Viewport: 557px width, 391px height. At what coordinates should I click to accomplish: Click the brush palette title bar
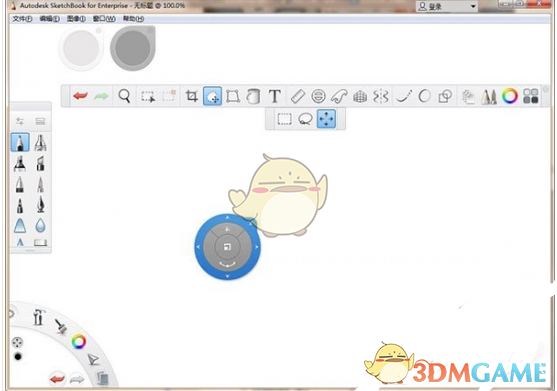pyautogui.click(x=31, y=106)
